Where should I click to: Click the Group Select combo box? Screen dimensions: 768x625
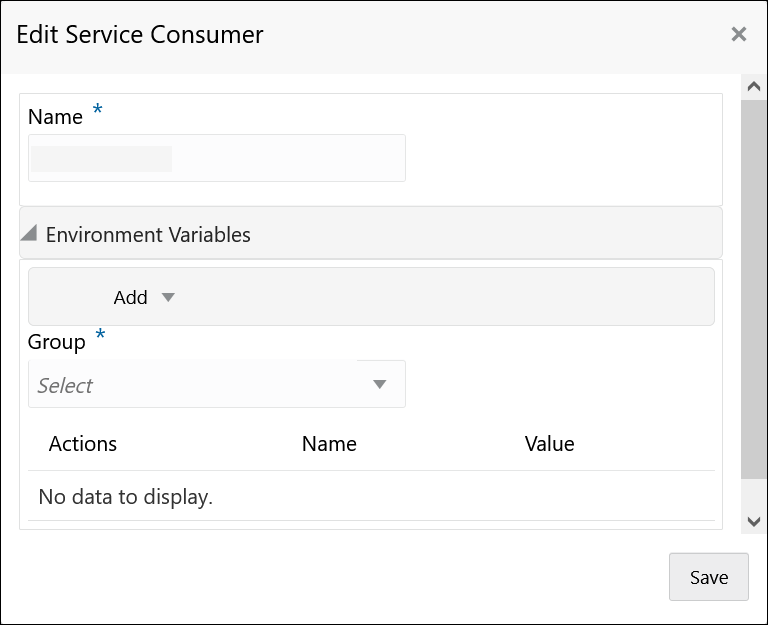[x=200, y=385]
